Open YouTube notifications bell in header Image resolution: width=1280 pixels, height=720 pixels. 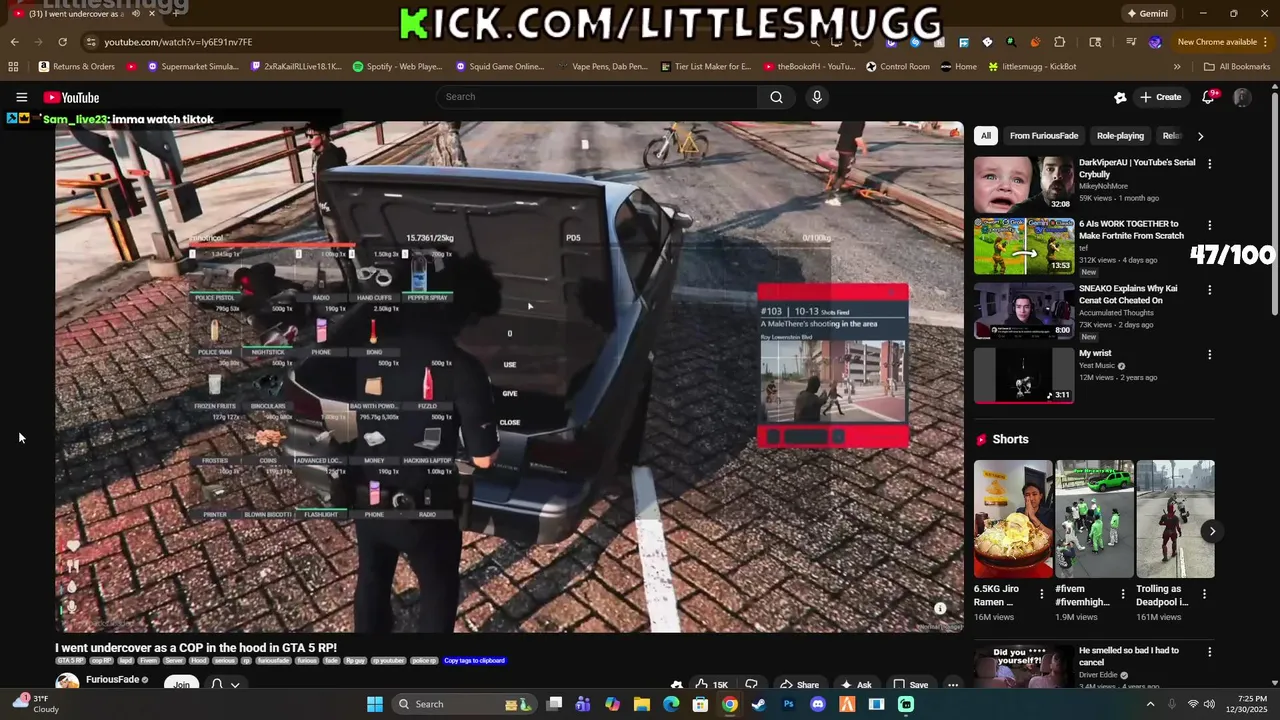coord(1209,97)
